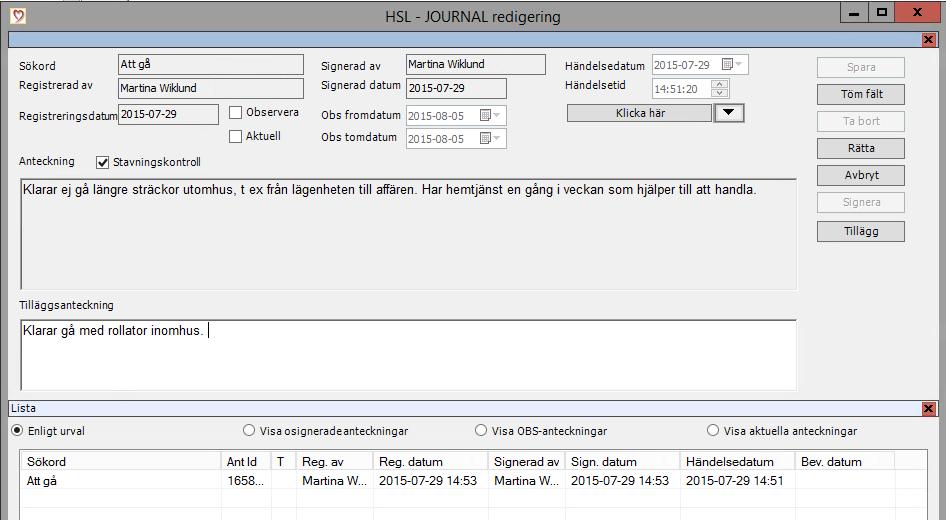Click the Signera button

[x=861, y=203]
